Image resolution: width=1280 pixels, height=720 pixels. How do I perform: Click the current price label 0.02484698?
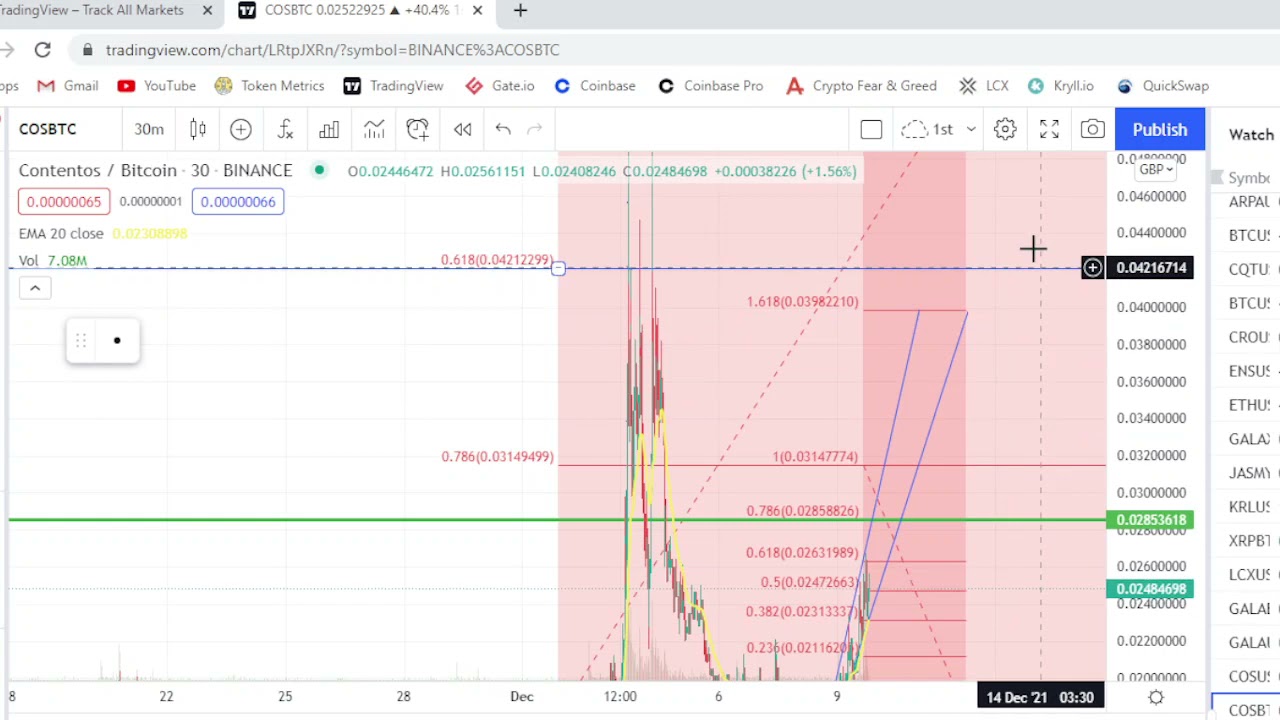point(1150,589)
